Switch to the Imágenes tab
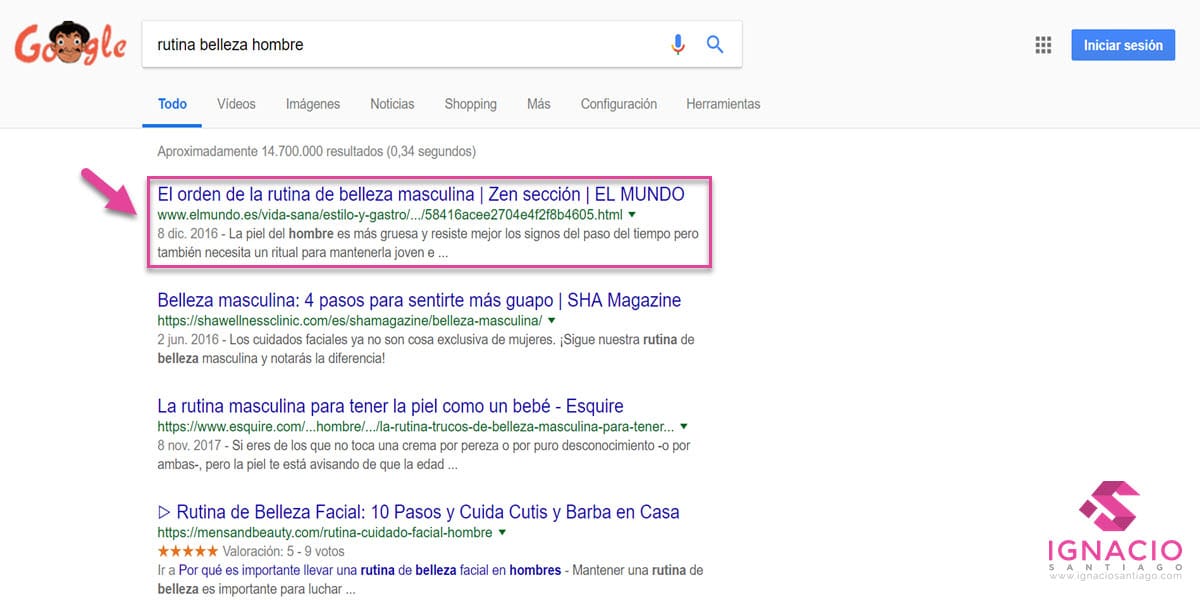Screen dimensions: 1200x600 click(313, 104)
